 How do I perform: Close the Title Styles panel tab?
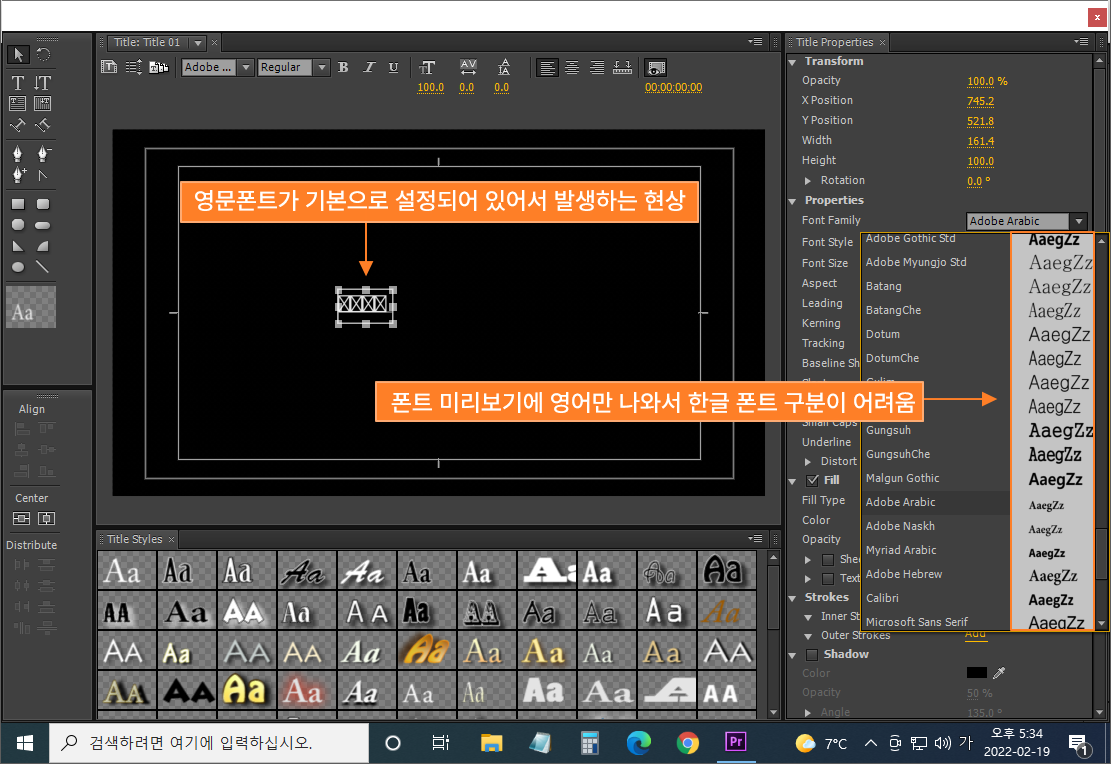coord(171,539)
